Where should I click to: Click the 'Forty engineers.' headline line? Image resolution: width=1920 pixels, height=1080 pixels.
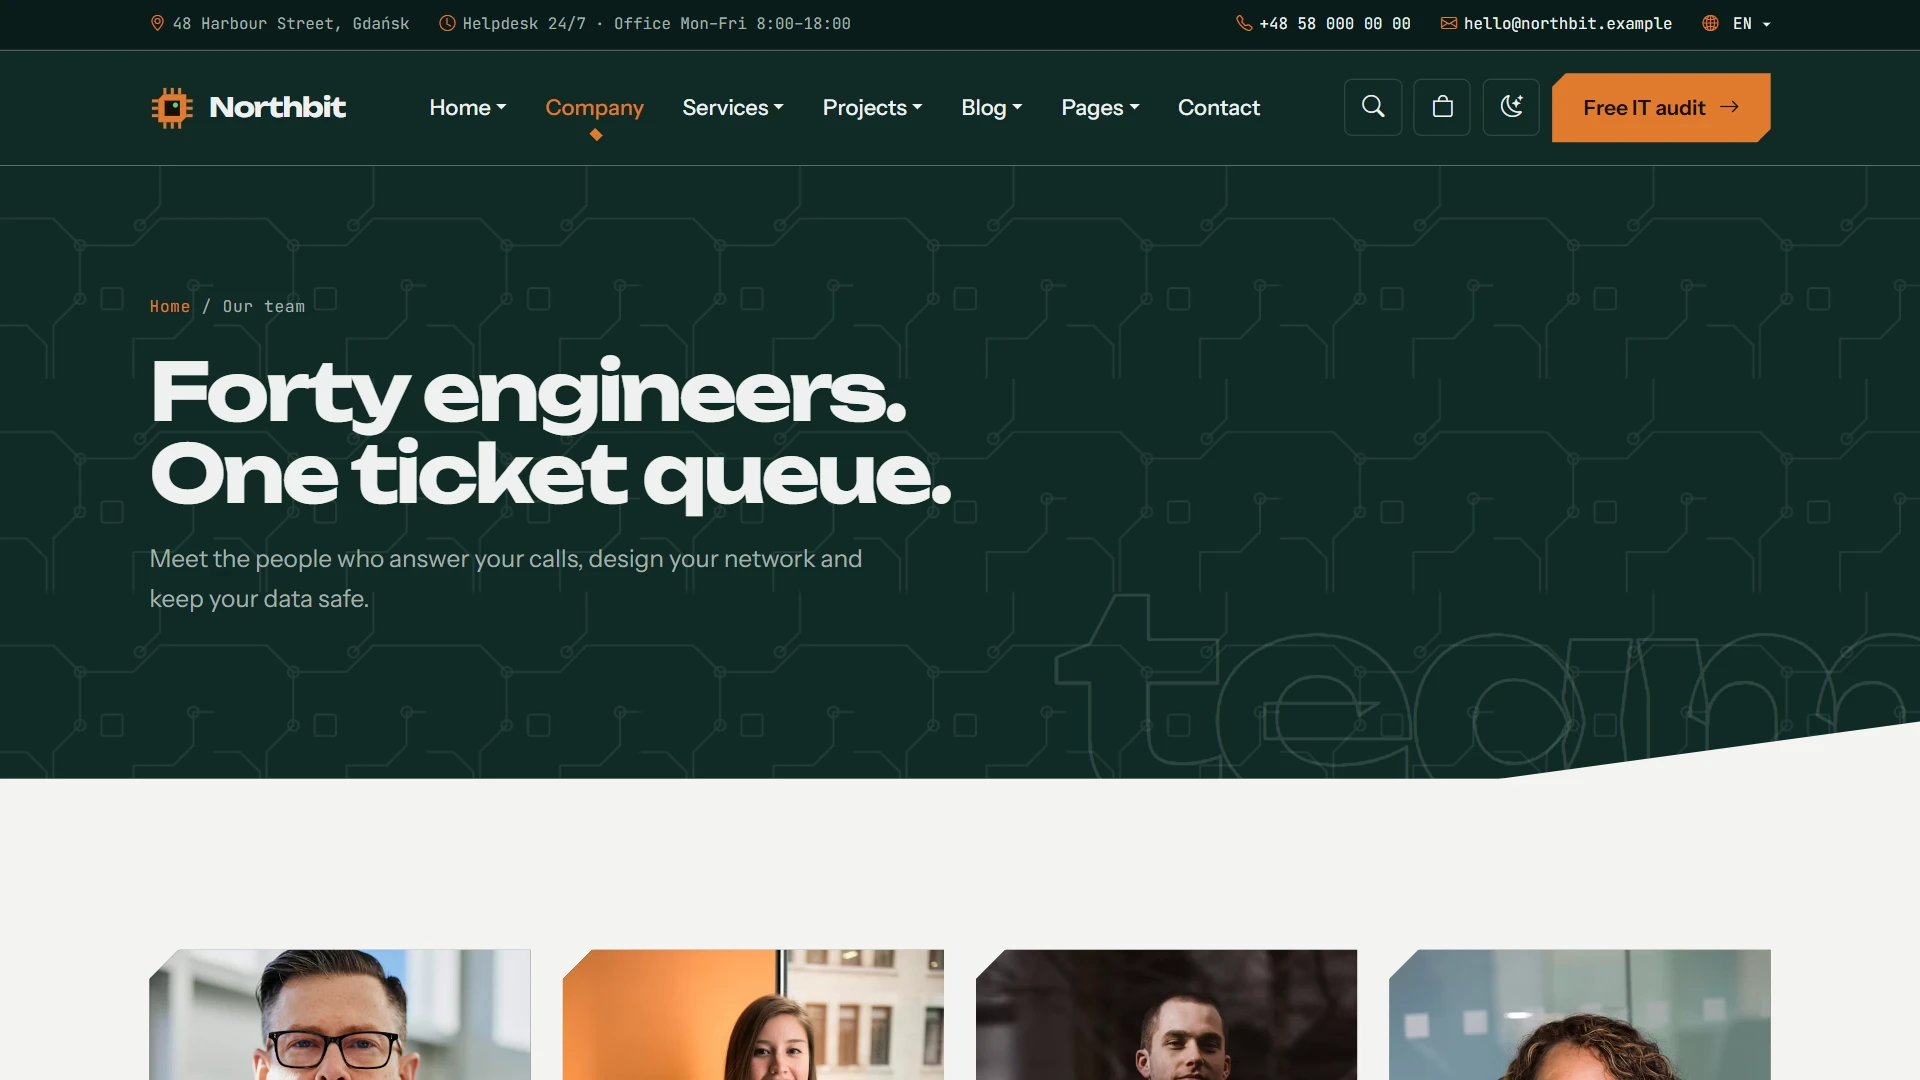click(x=528, y=393)
